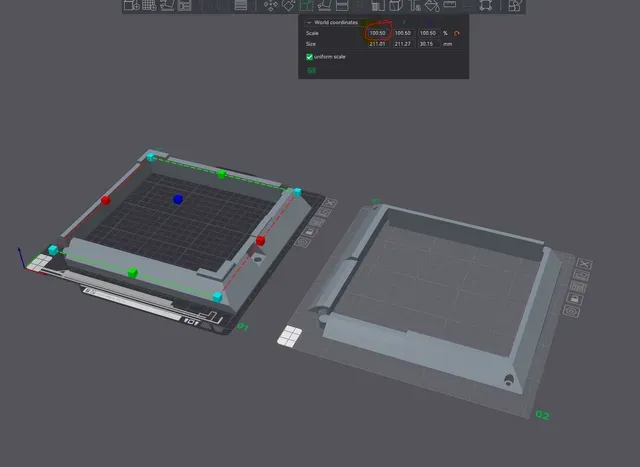Screen dimensions: 640x467
Task: Uncheck the uniform scale checkbox
Action: (x=309, y=57)
